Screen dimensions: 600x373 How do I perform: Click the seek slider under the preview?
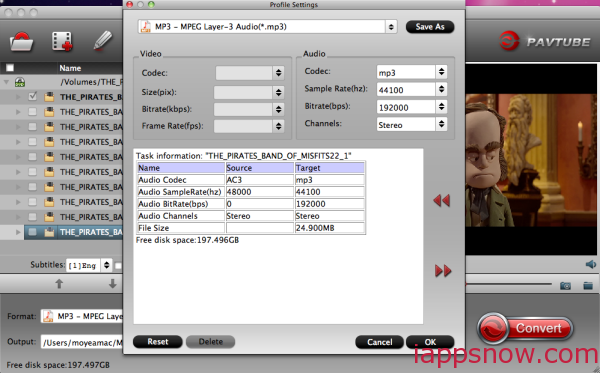click(508, 284)
